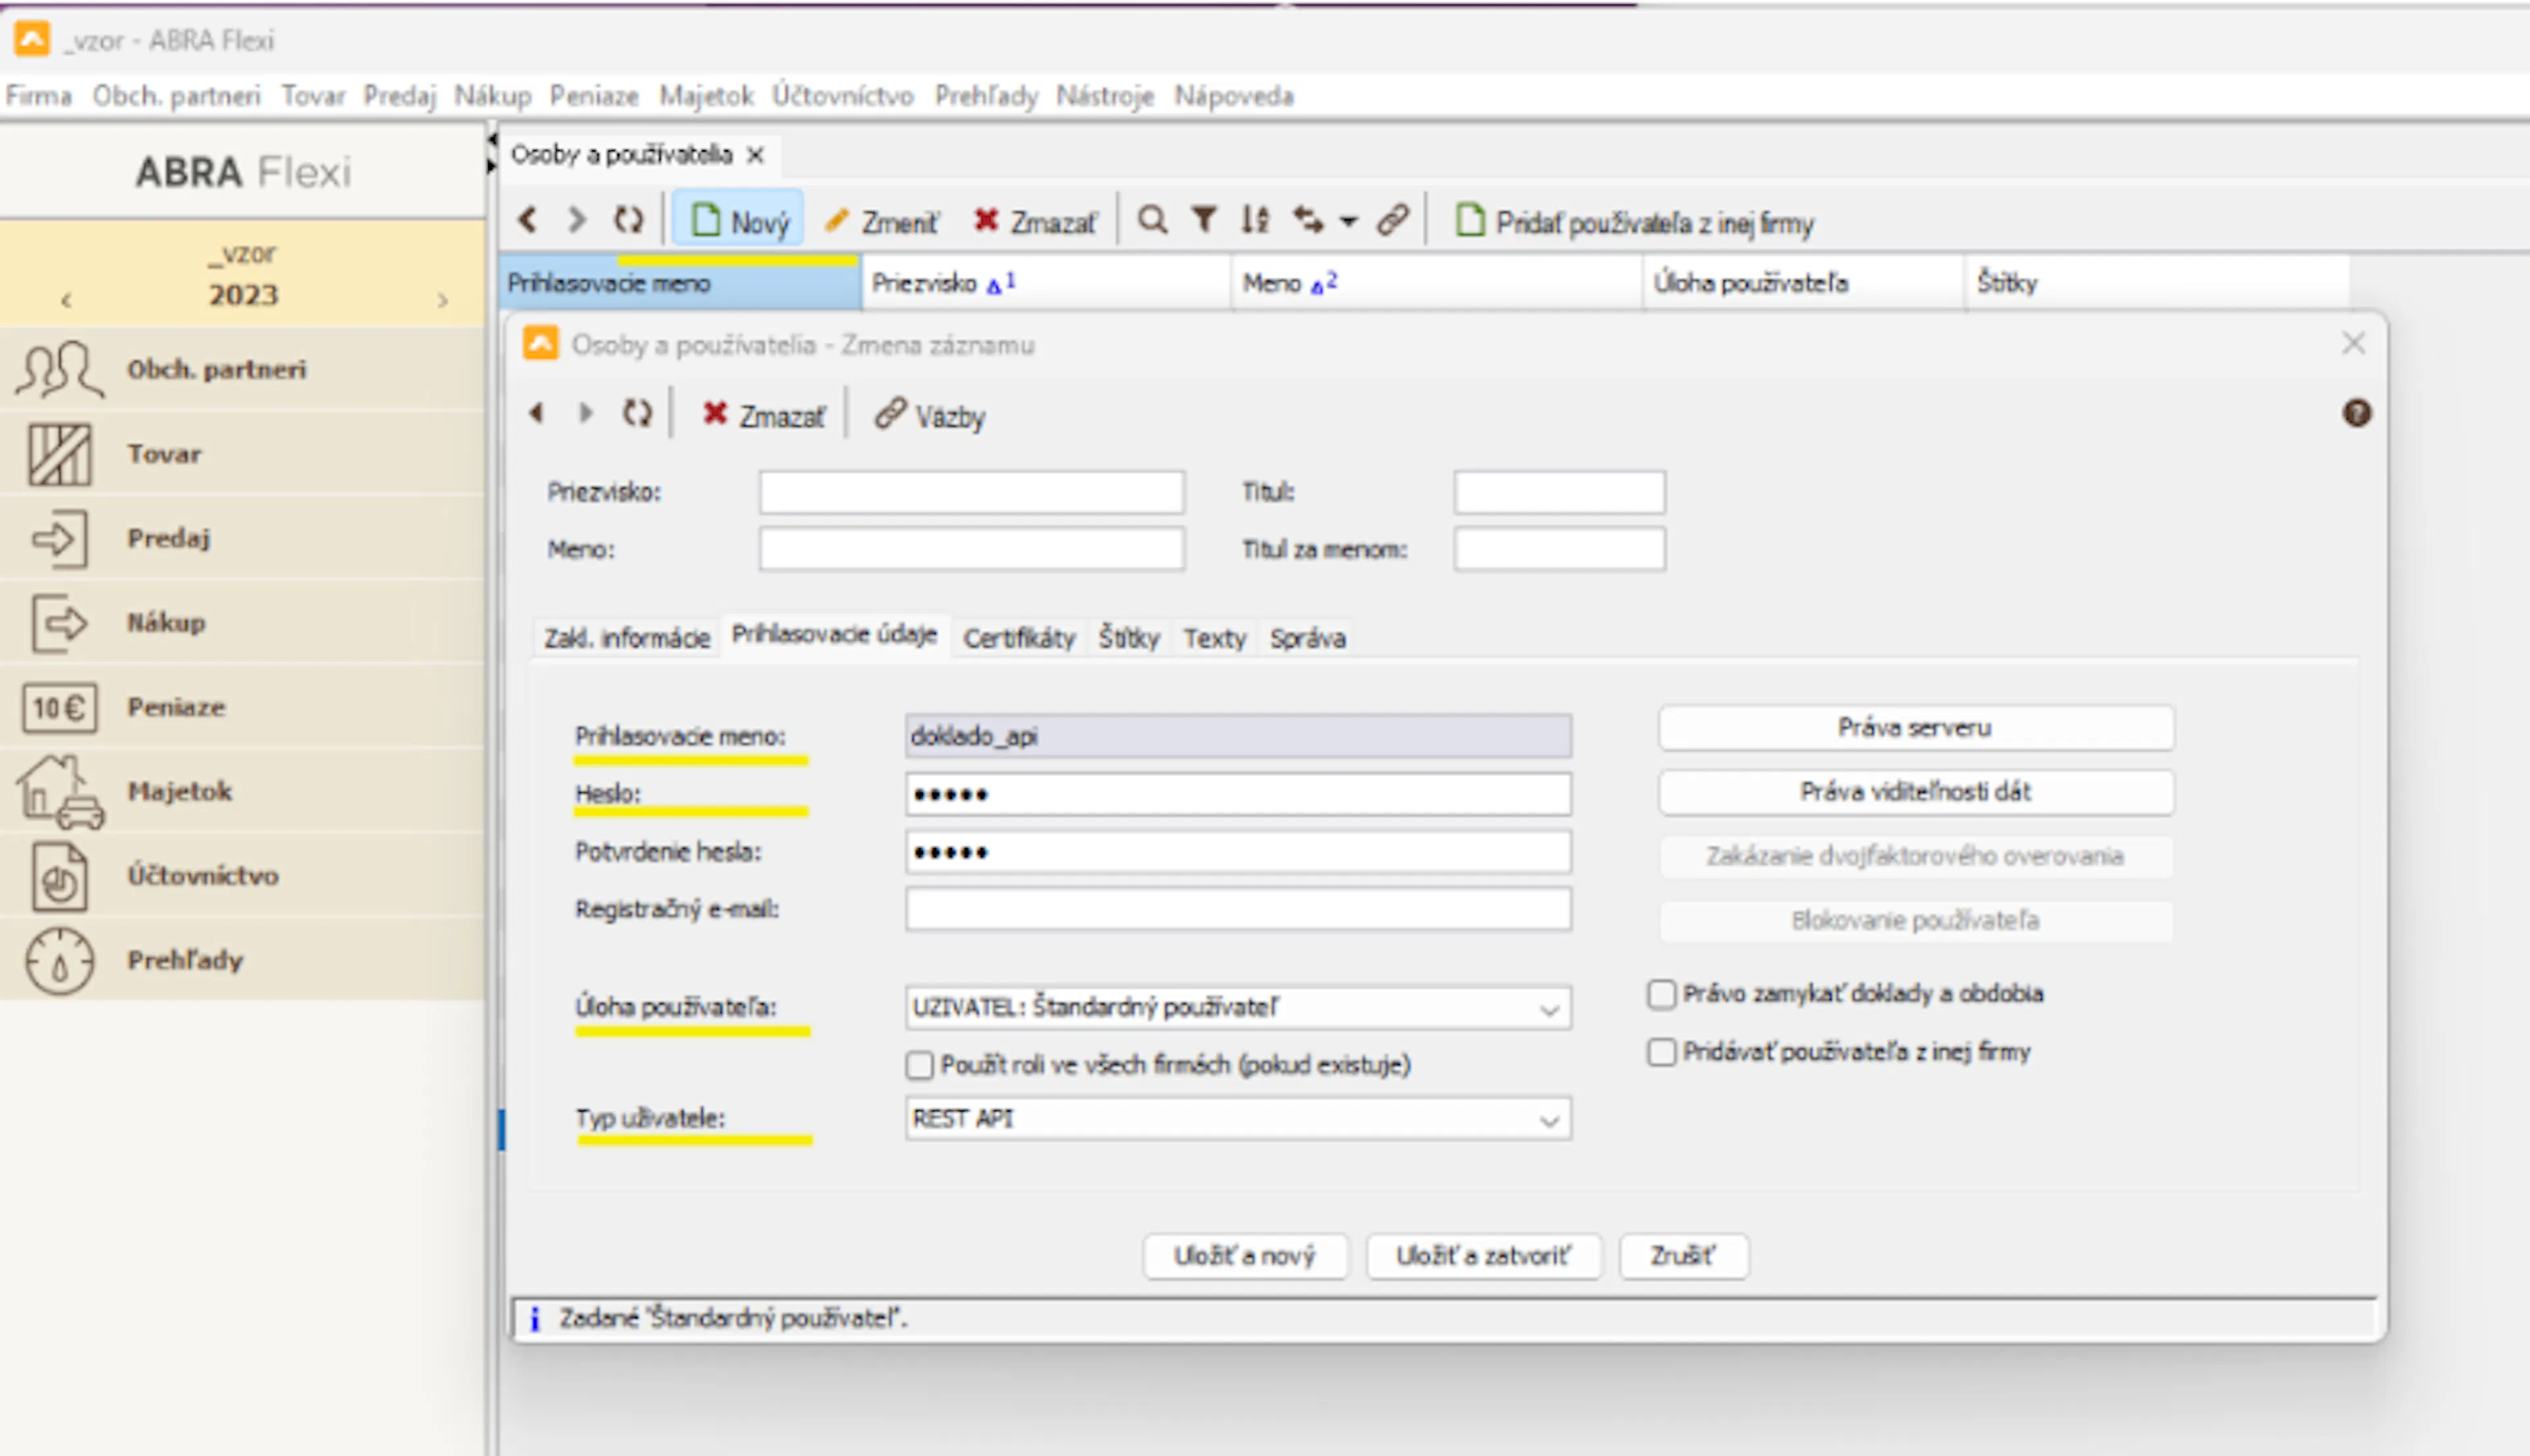Open Prehľady module in sidebar
The height and width of the screenshot is (1456, 2530).
pos(242,960)
